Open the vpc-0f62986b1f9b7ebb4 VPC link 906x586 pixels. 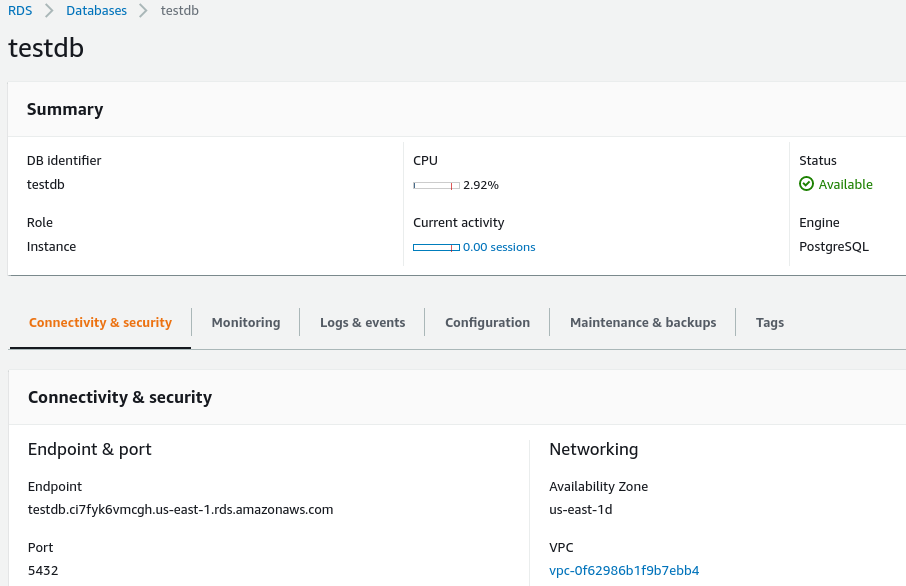tap(624, 571)
